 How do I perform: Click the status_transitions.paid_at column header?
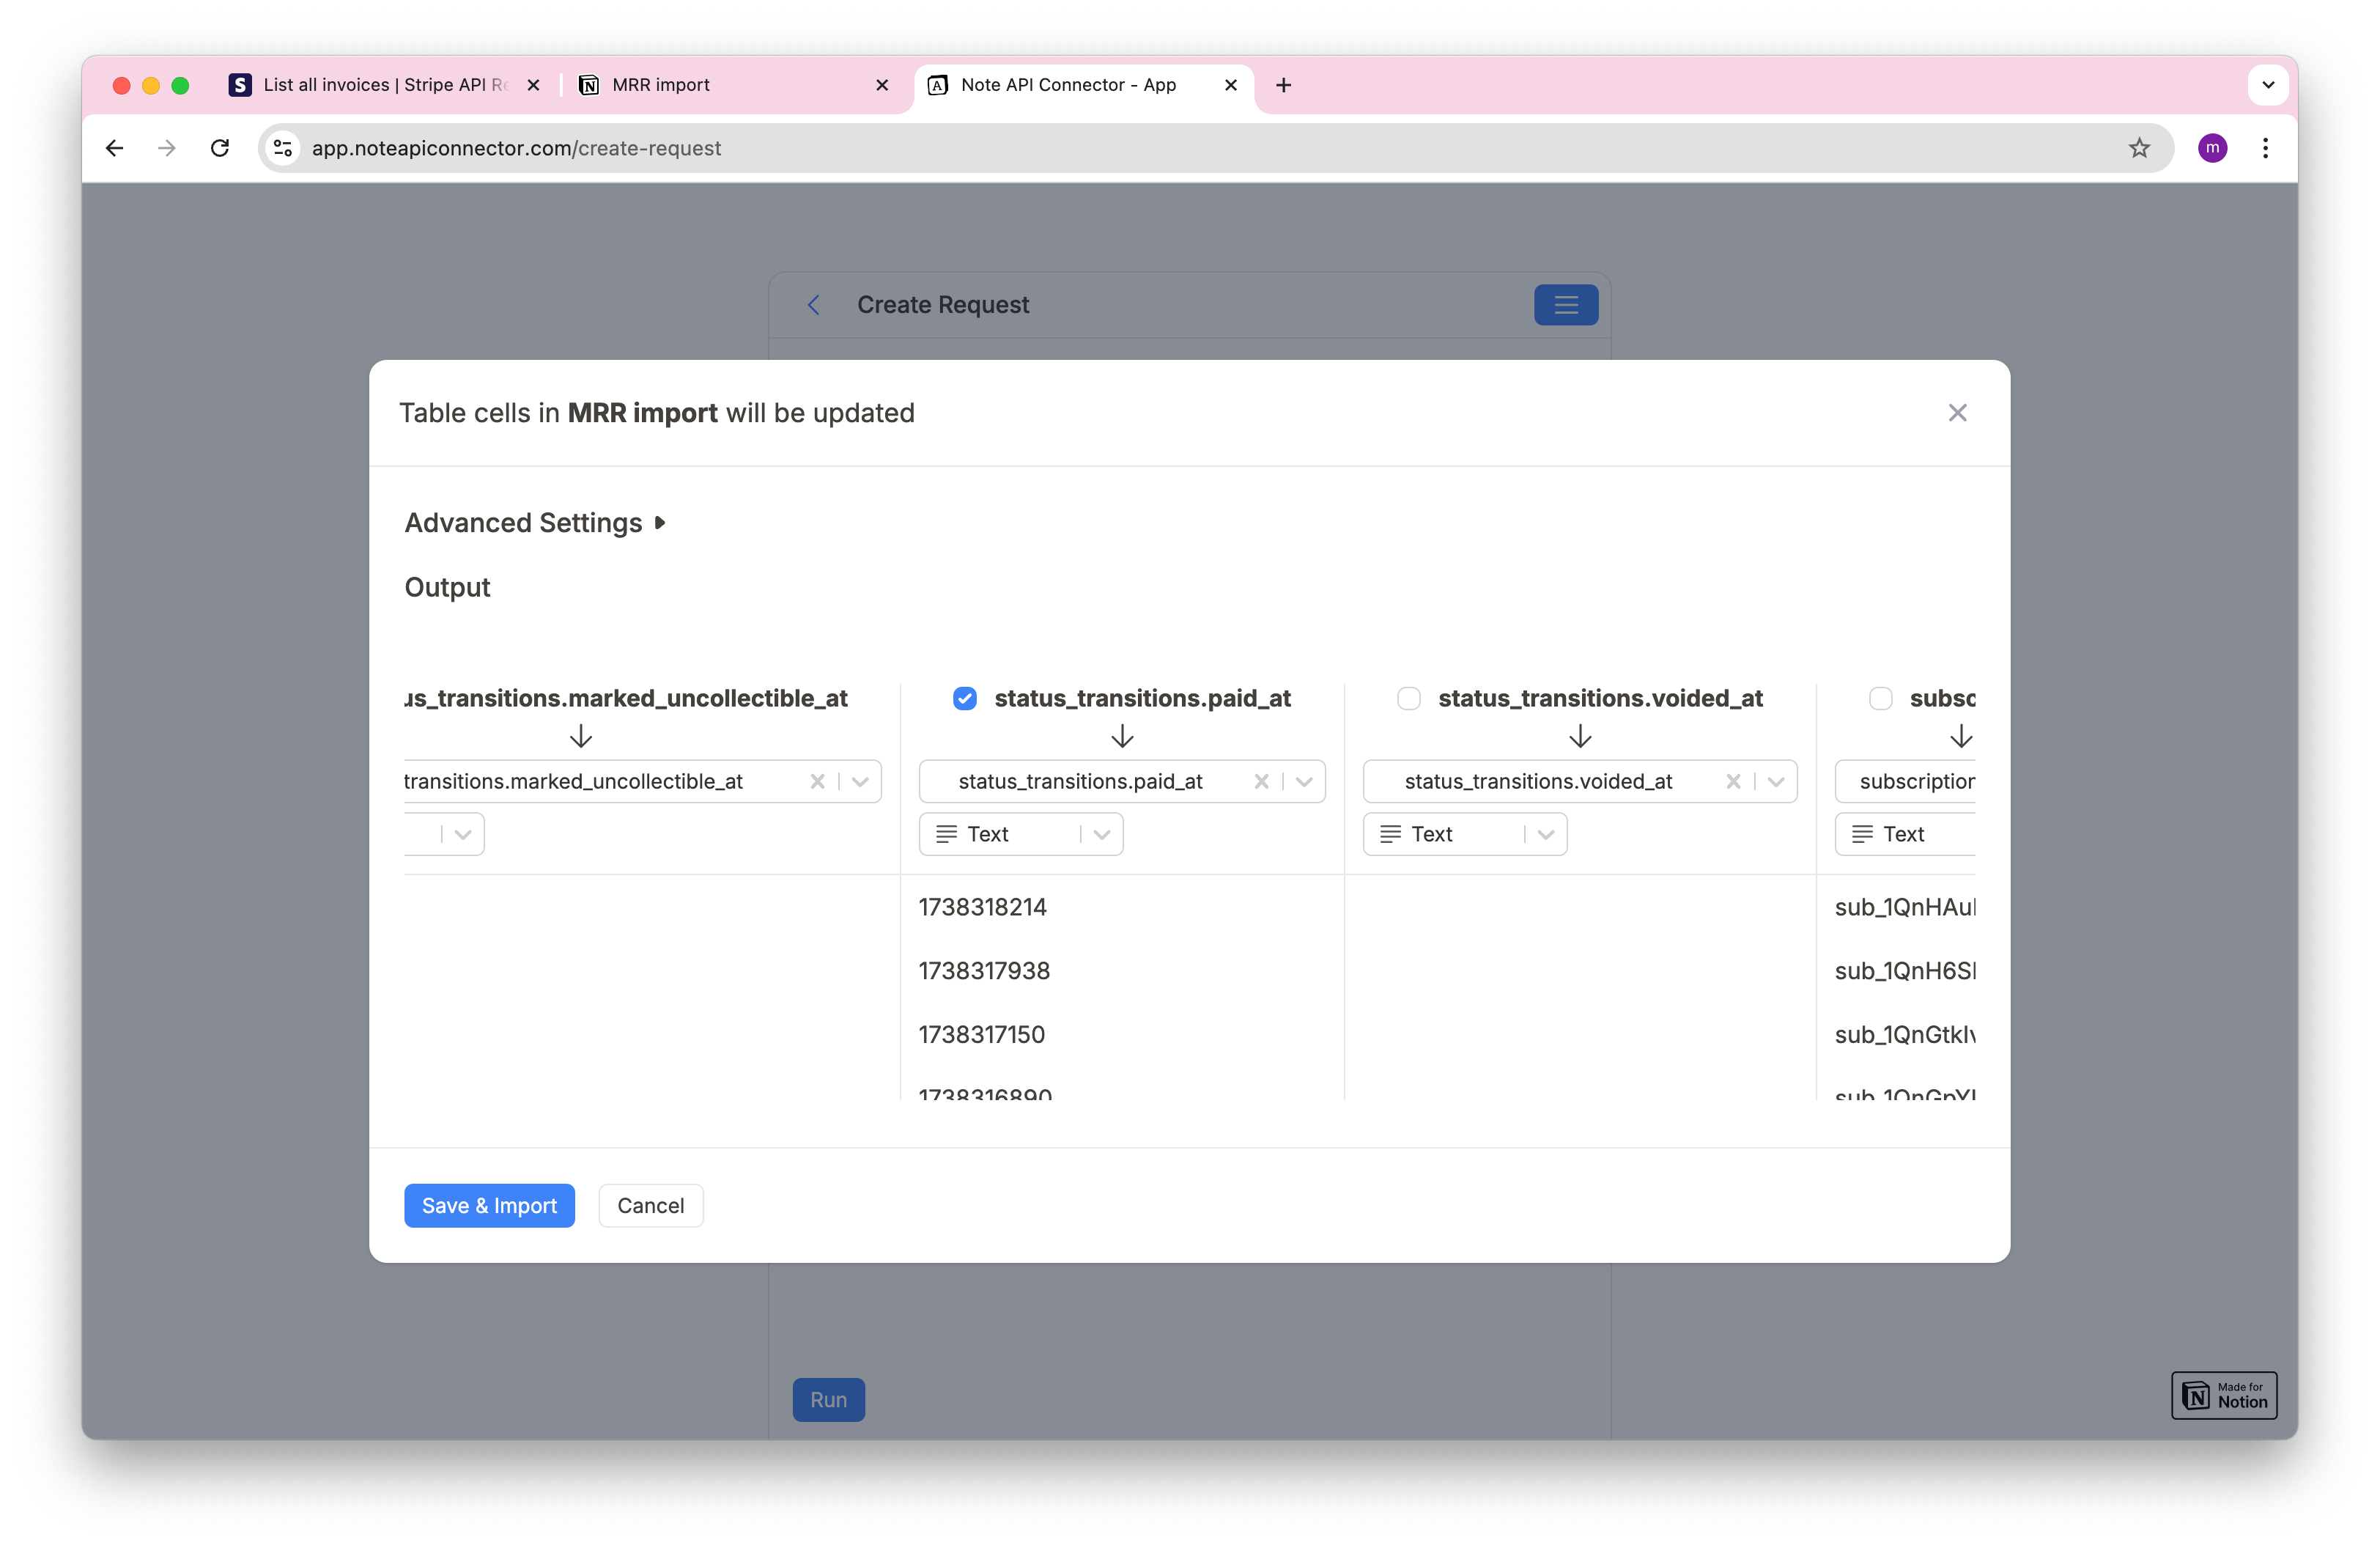[1142, 698]
